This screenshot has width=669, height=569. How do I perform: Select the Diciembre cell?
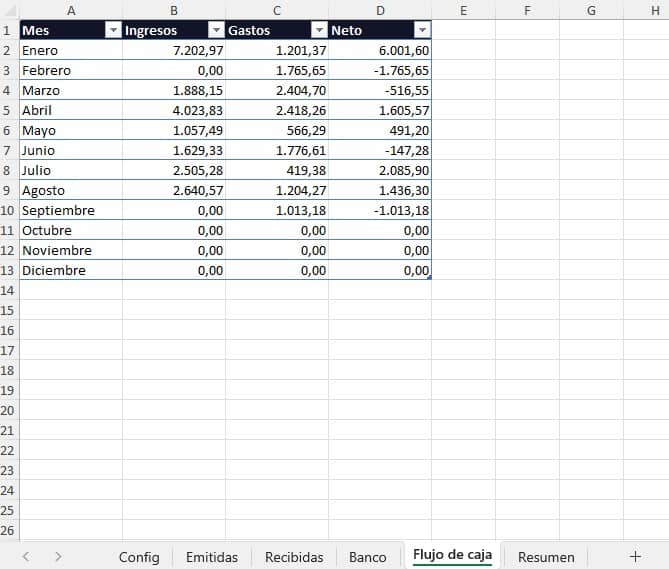70,270
